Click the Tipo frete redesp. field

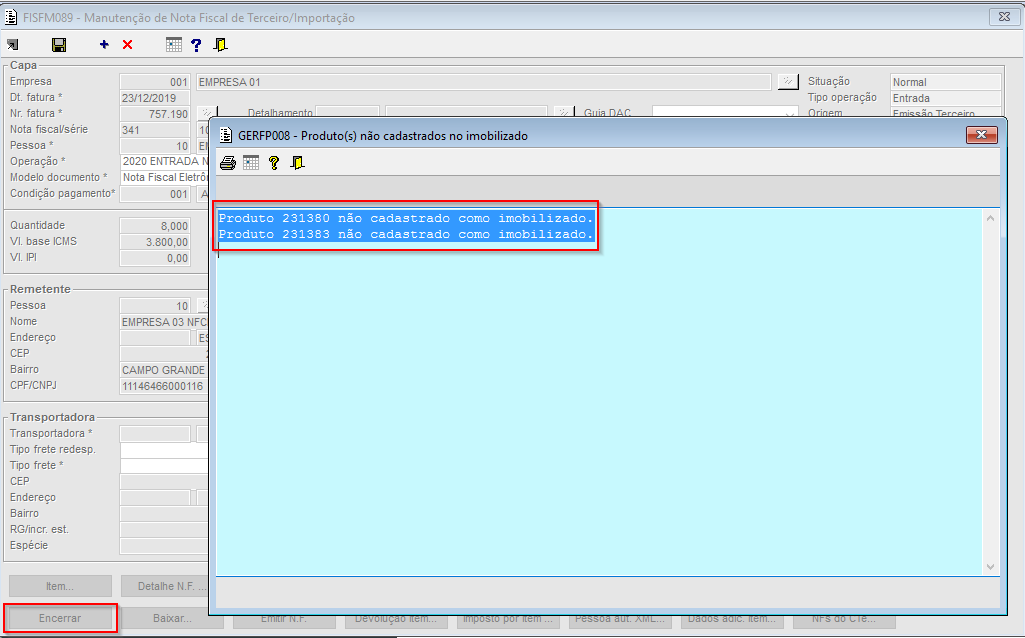coord(164,450)
